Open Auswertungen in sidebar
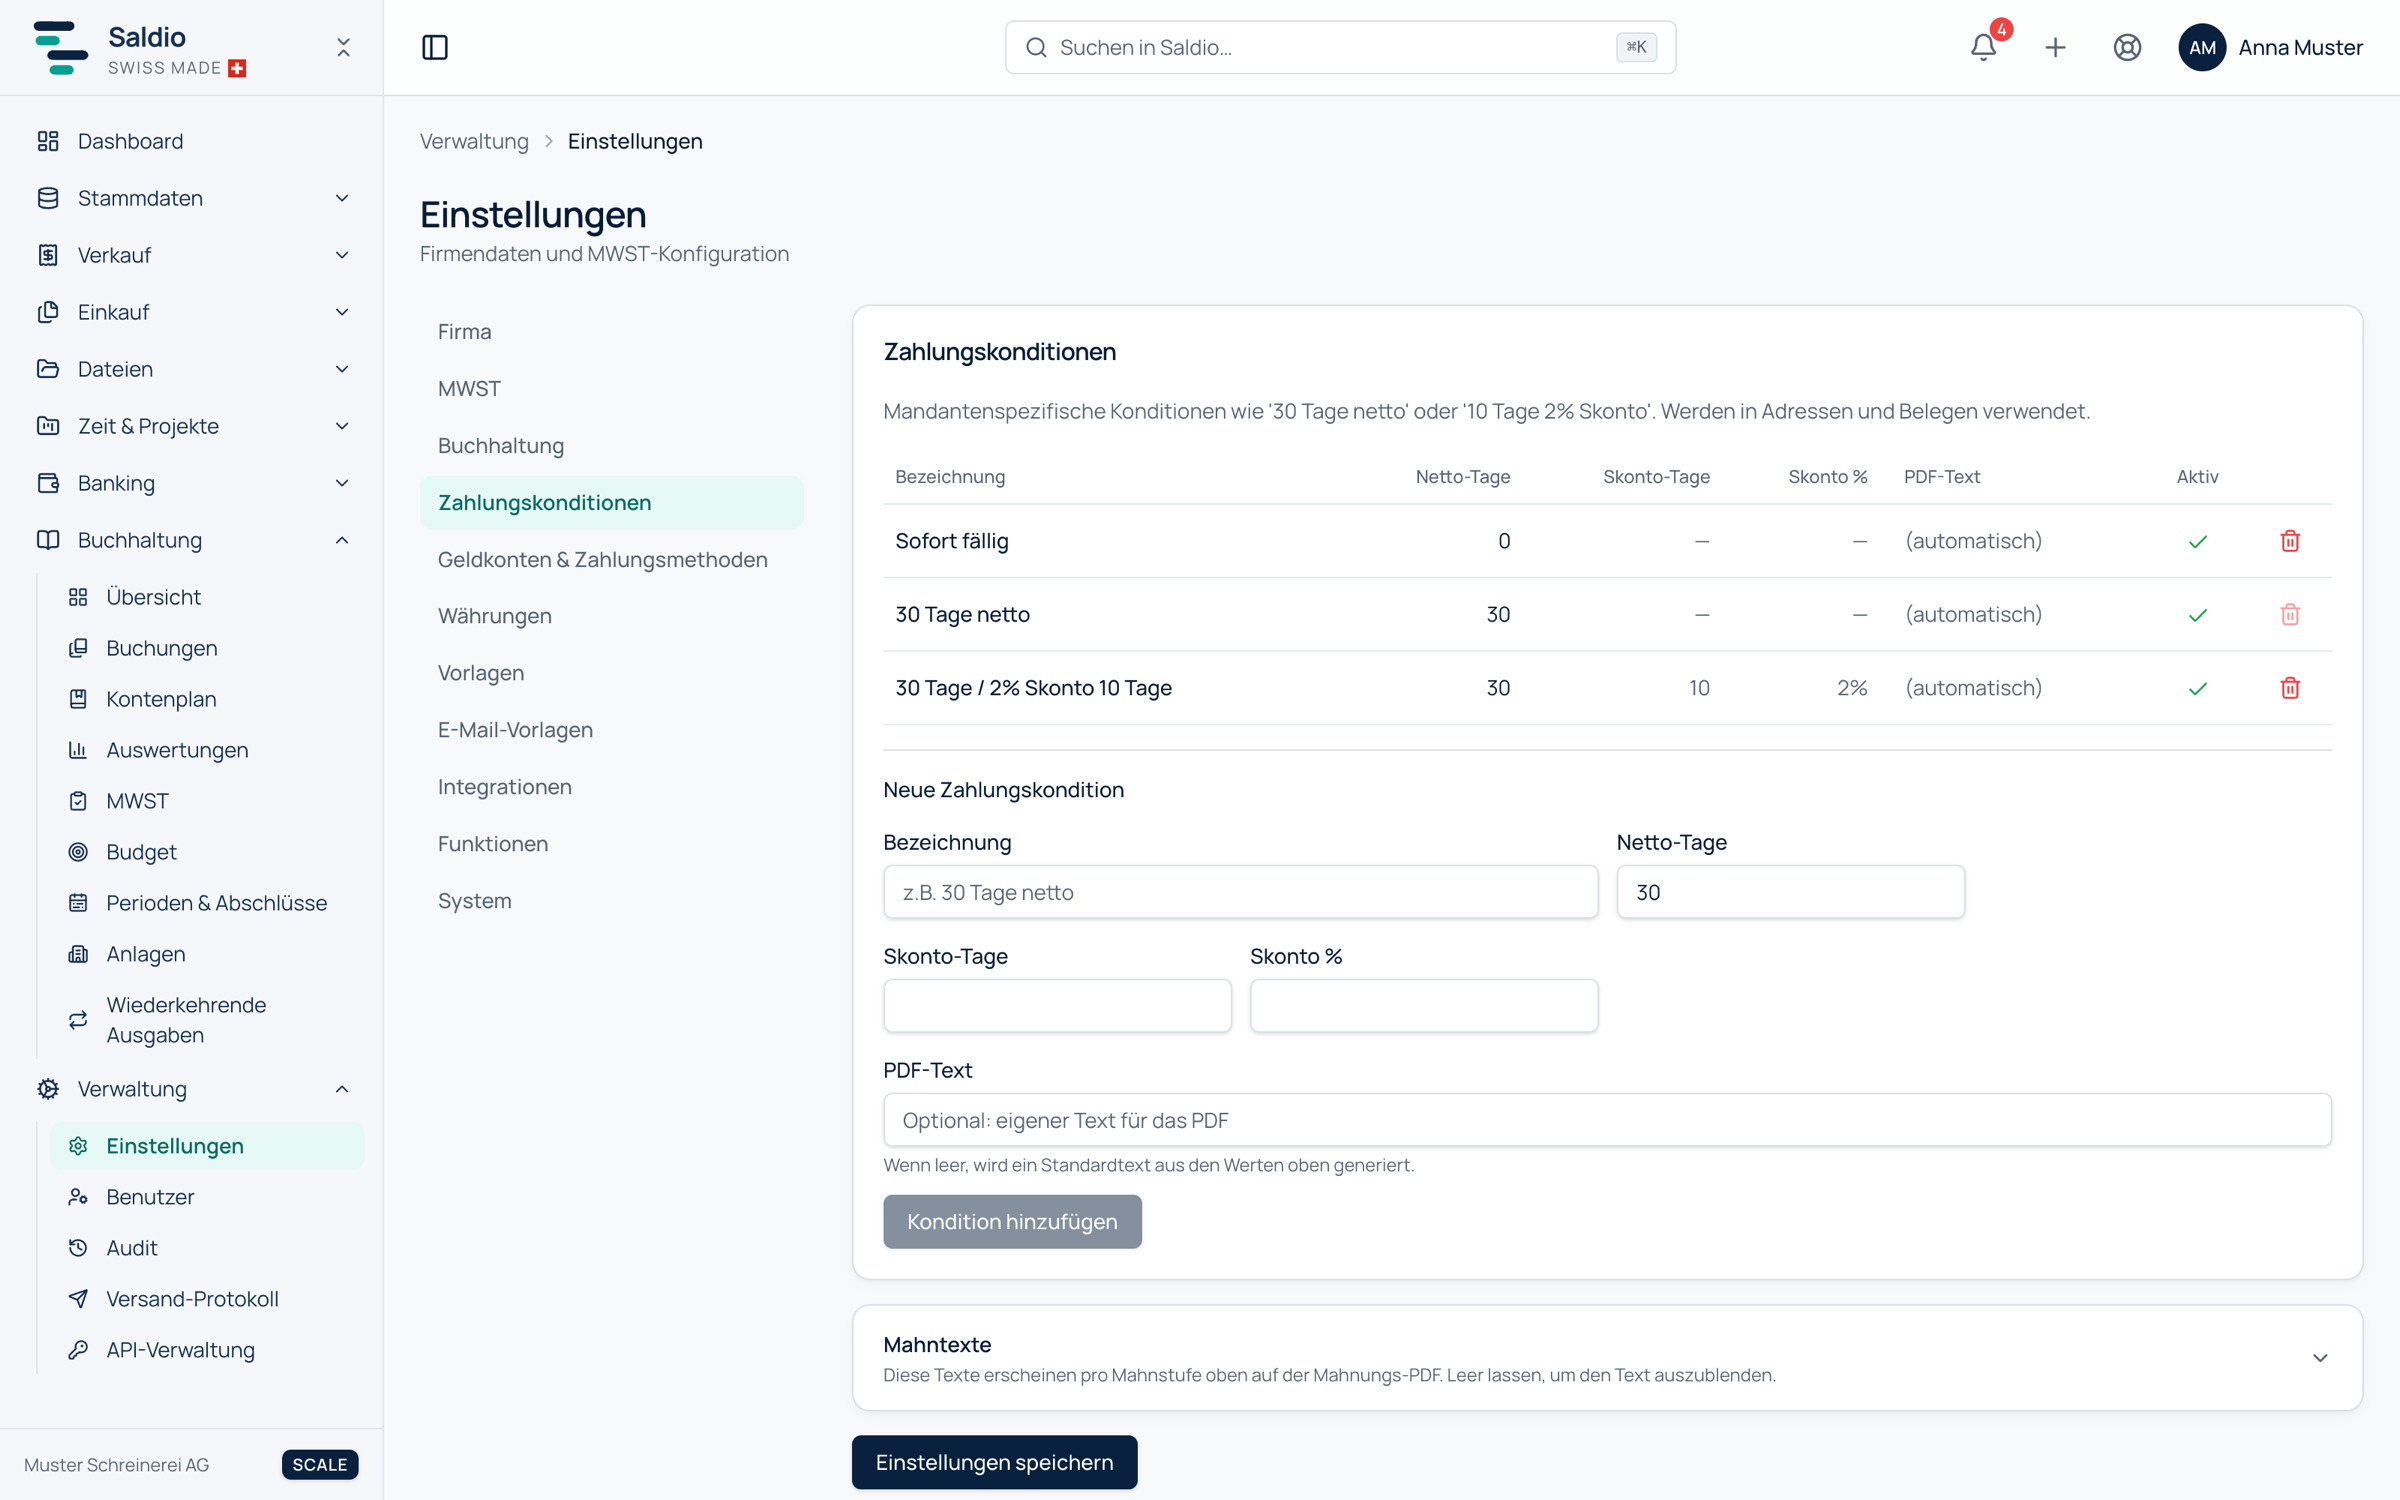Viewport: 2400px width, 1500px height. (207, 750)
